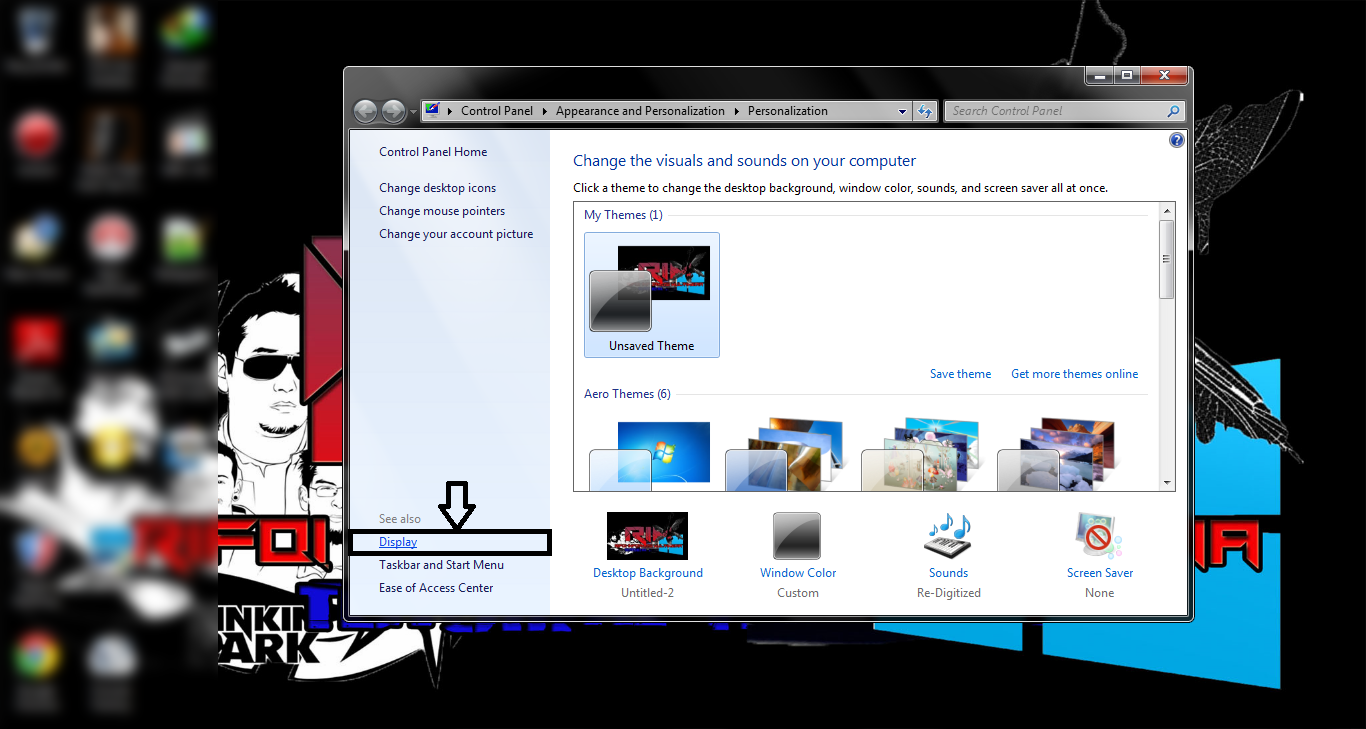
Task: Open Taskbar and Start Menu link
Action: [441, 565]
